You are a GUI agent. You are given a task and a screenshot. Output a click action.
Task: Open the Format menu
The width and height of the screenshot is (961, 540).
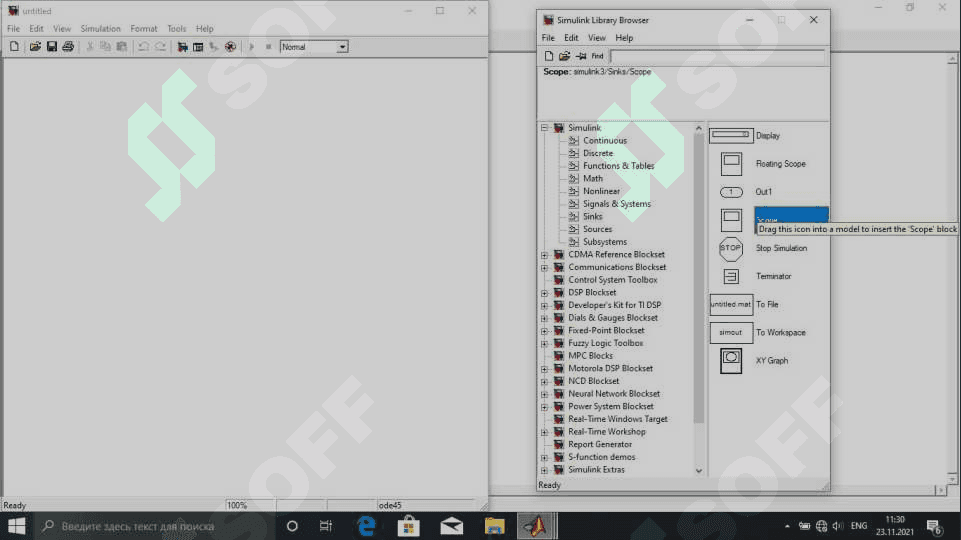tap(144, 28)
